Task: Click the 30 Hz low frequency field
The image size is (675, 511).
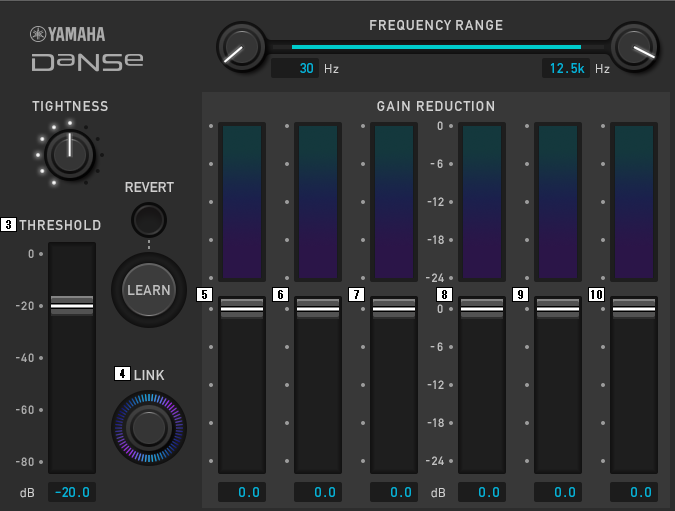Action: [295, 68]
